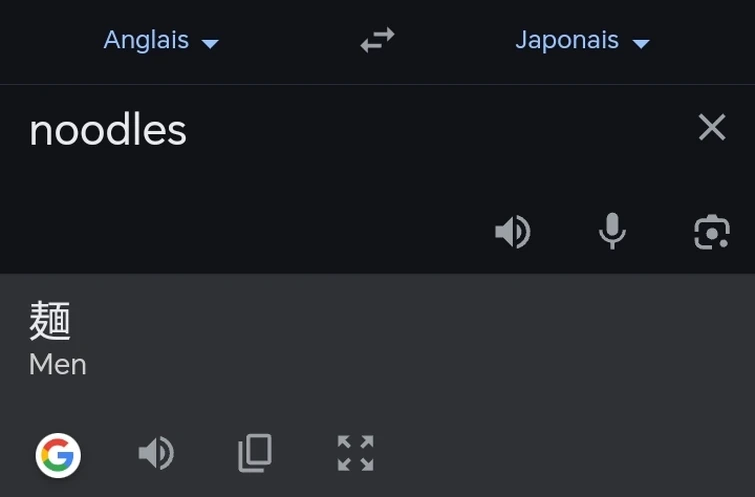This screenshot has height=497, width=755.
Task: Open the Japonais target language selector
Action: (x=567, y=41)
